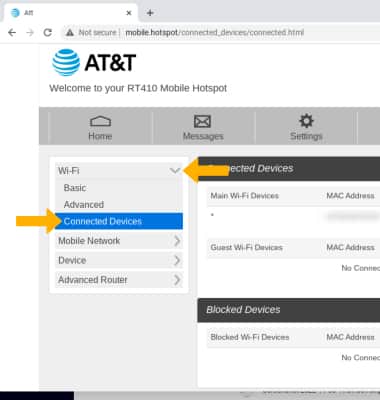Image resolution: width=380 pixels, height=400 pixels.
Task: Click the address bar URL mobile.hotspot
Action: click(x=215, y=33)
